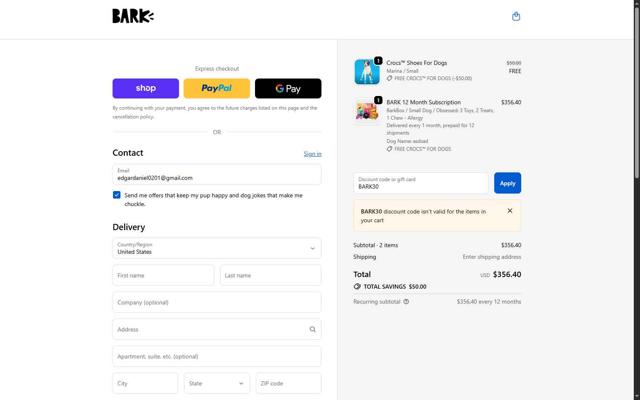640x400 pixels.
Task: Click the BARK 12 Month Subscription thumbnail
Action: coord(366,109)
